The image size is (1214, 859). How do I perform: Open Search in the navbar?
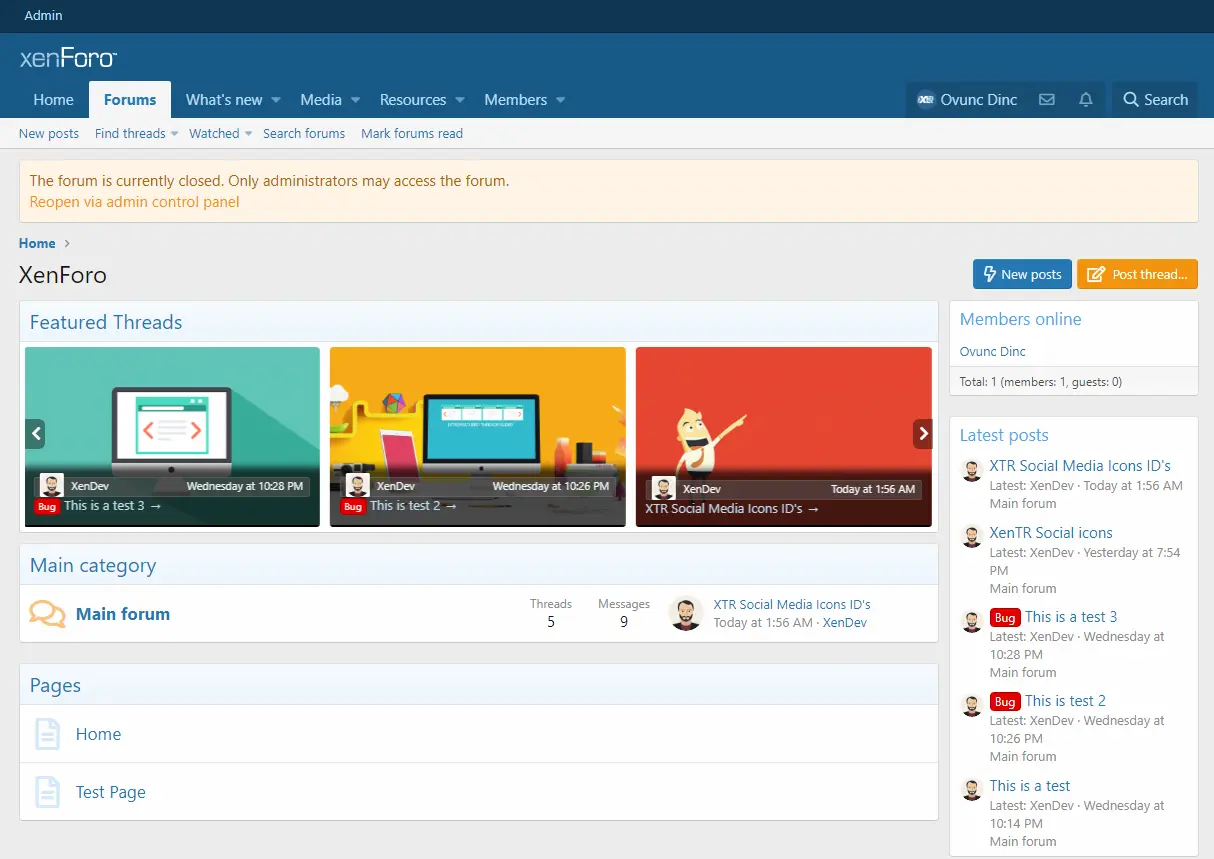[x=1155, y=100]
